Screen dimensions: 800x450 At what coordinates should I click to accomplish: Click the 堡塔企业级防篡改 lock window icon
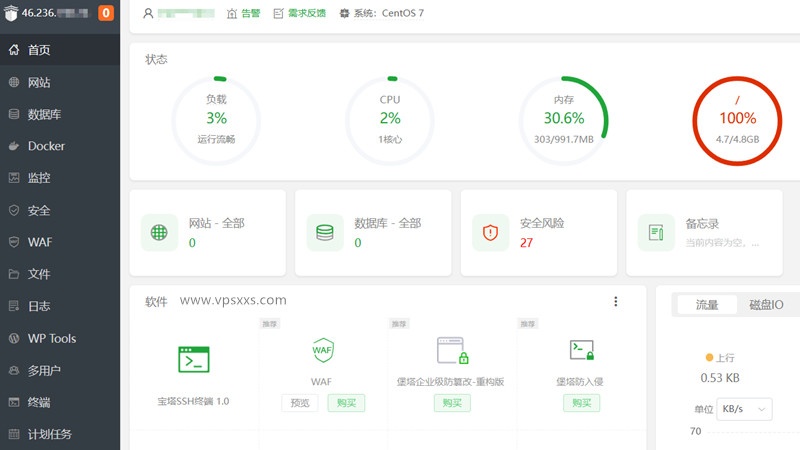(453, 350)
